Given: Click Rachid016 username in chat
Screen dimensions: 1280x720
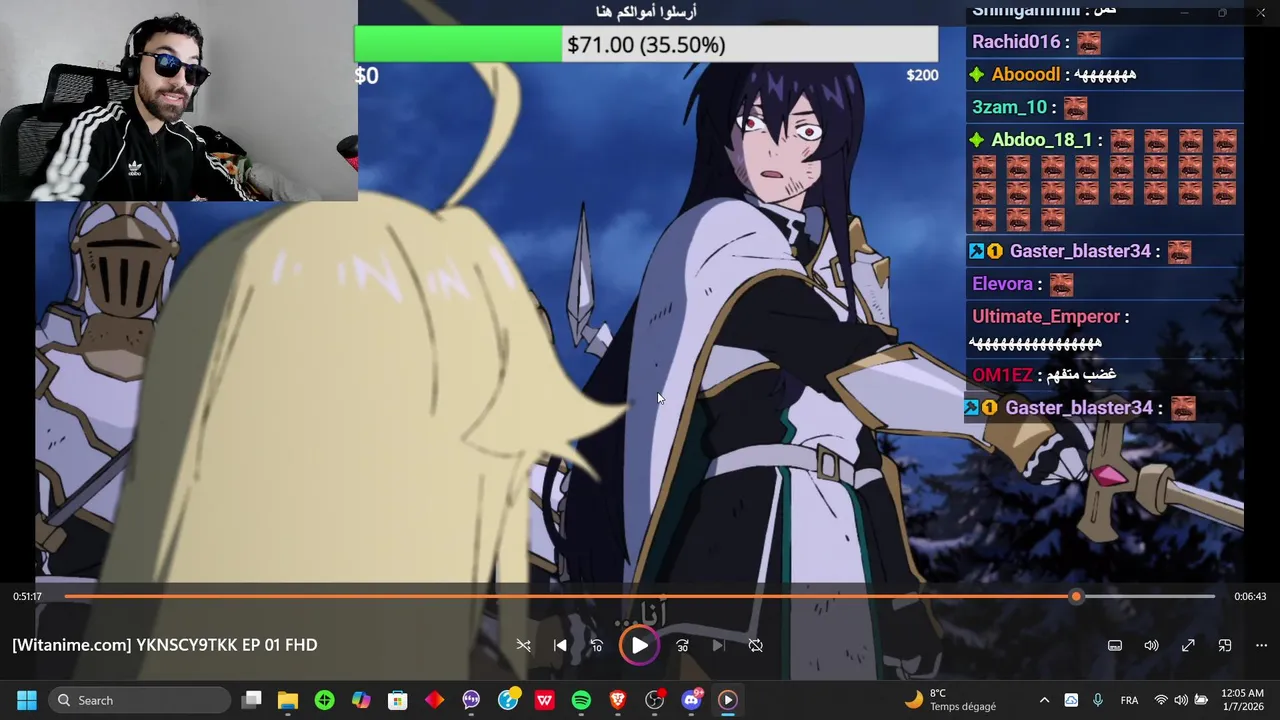Looking at the screenshot, I should click(1015, 42).
